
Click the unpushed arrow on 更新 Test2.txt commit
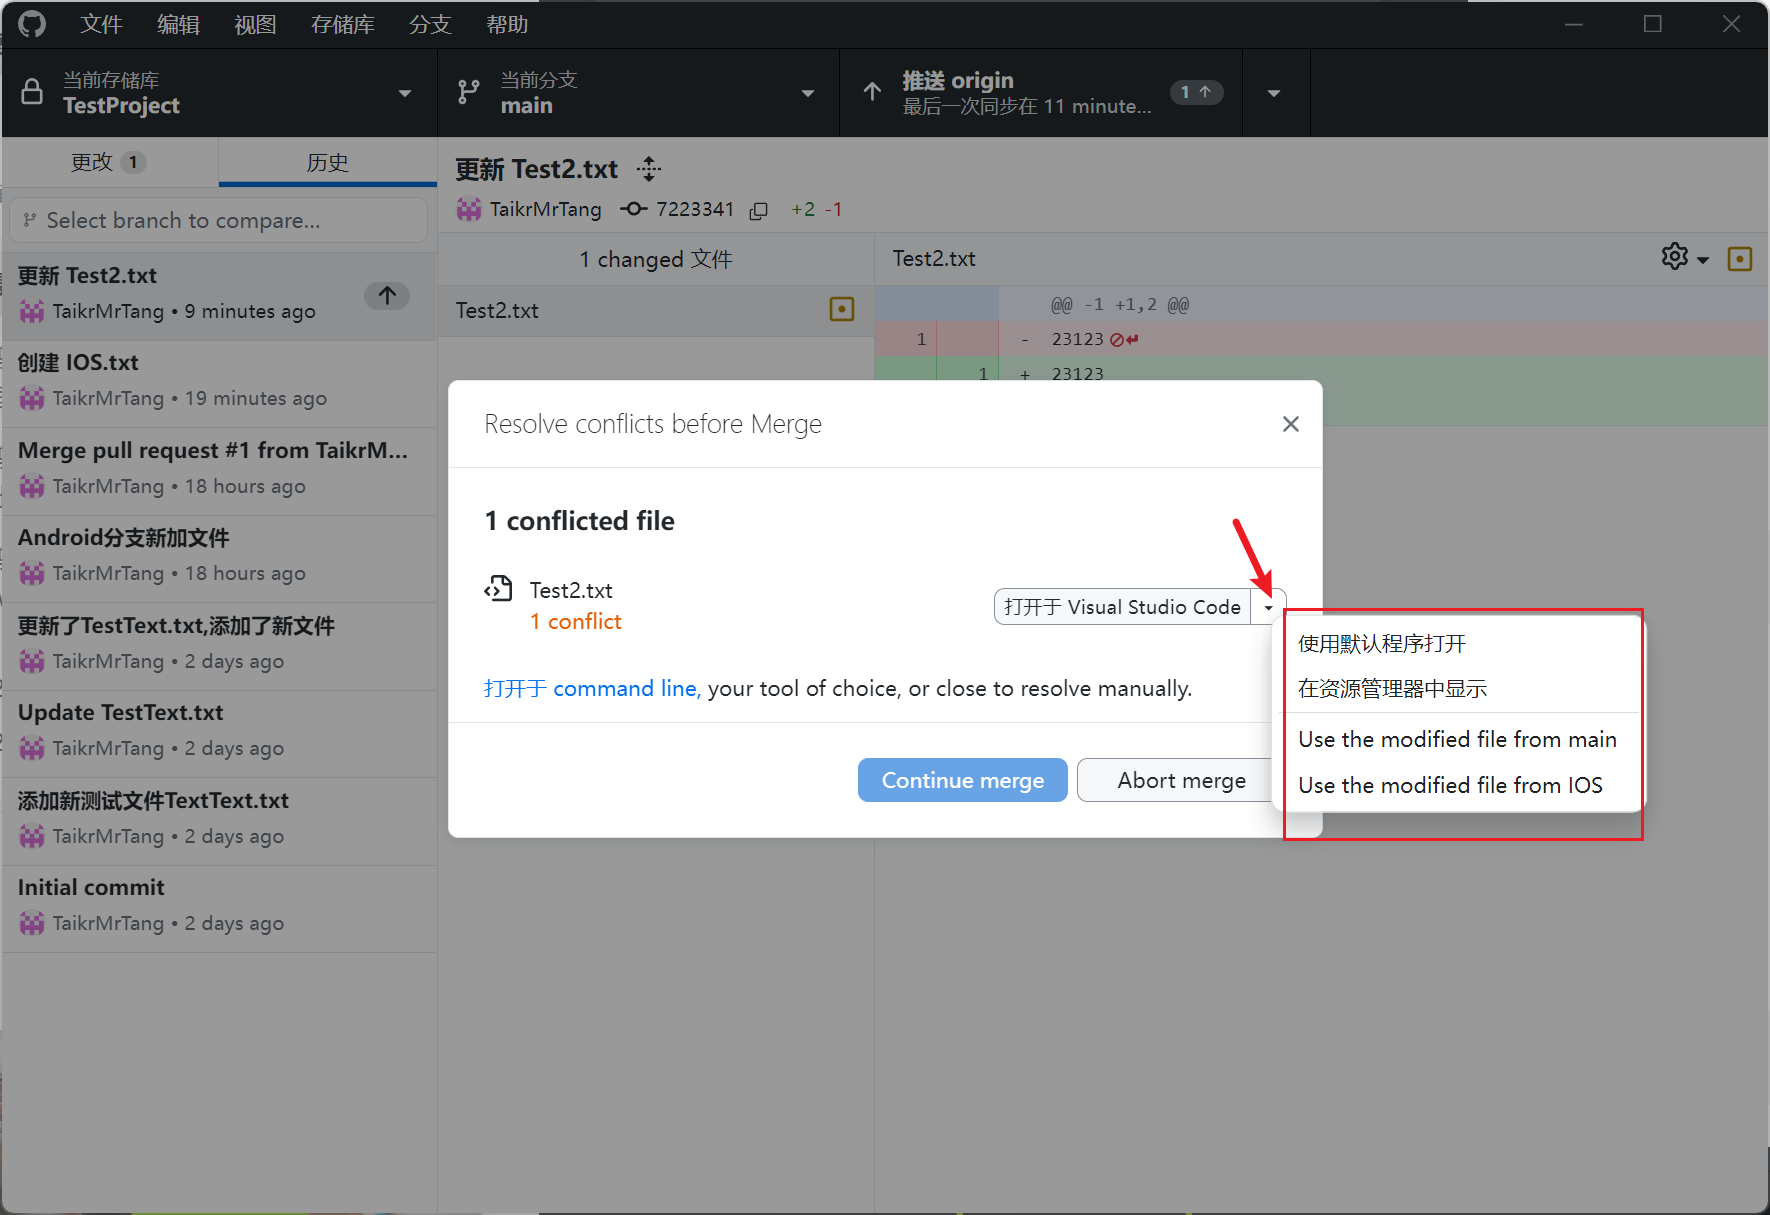(x=387, y=295)
